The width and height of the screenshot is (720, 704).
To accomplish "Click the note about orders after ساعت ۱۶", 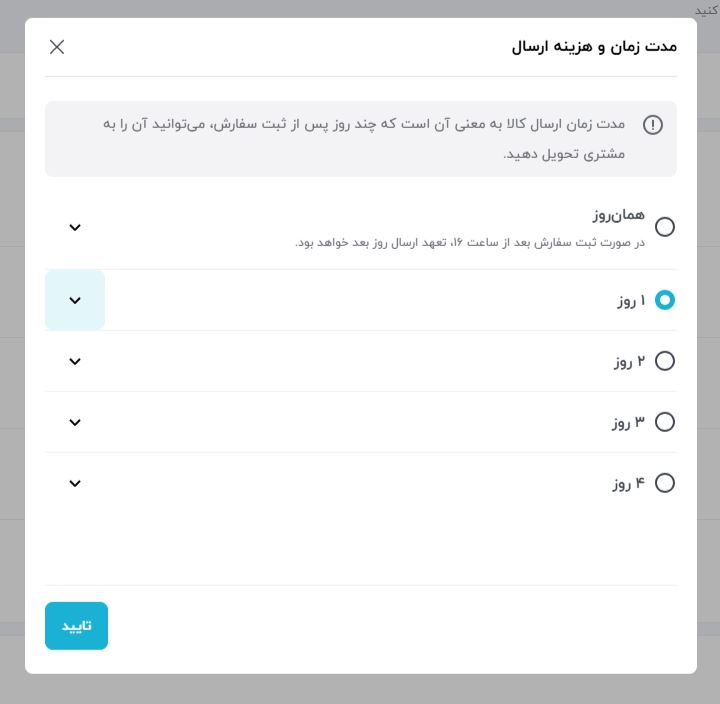I will coord(470,242).
